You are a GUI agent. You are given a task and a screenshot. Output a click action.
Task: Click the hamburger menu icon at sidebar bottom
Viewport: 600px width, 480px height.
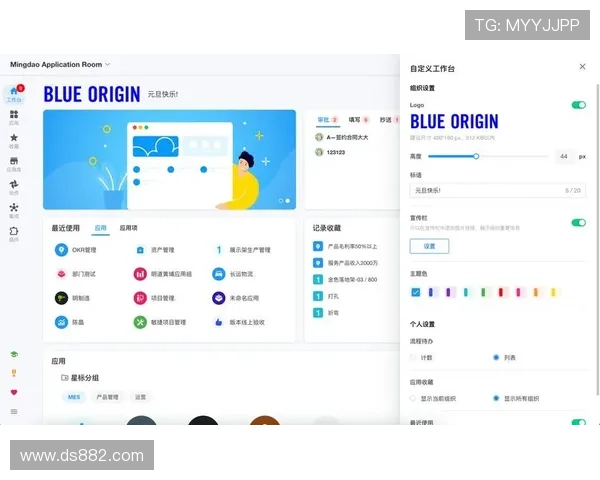(14, 411)
